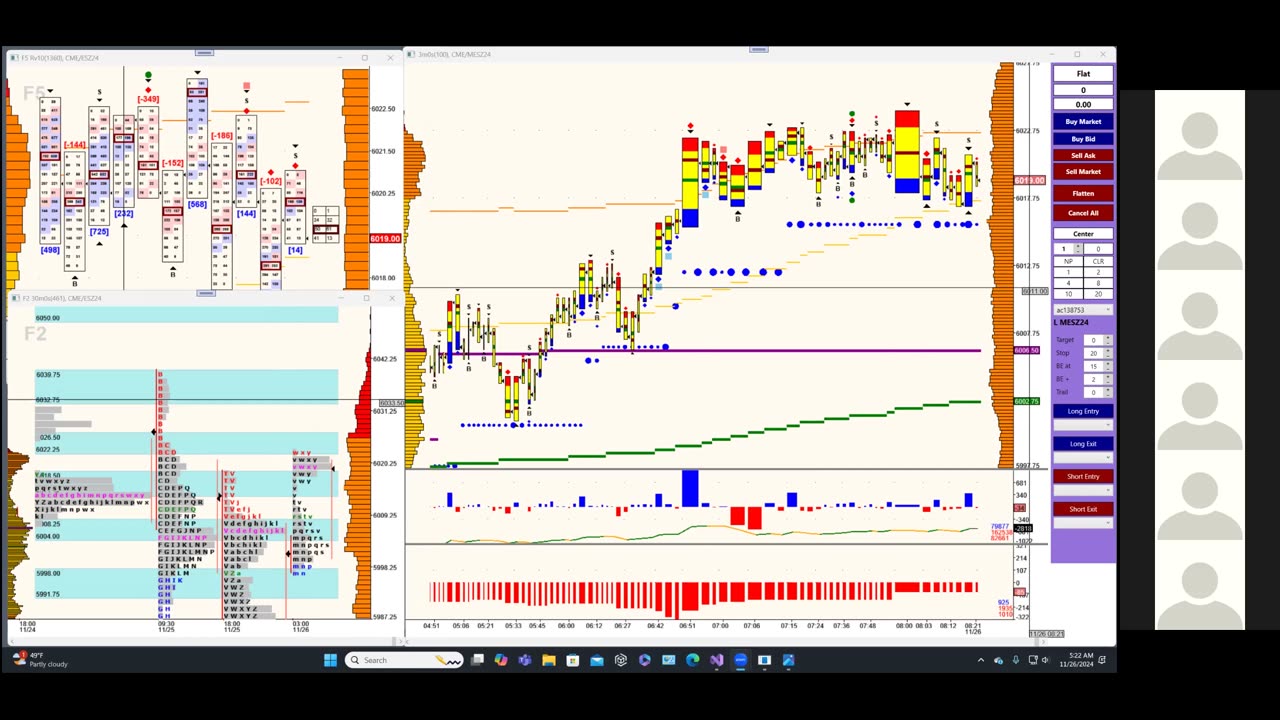Open the Mail app taskbar icon
The height and width of the screenshot is (720, 1280).
click(x=597, y=660)
